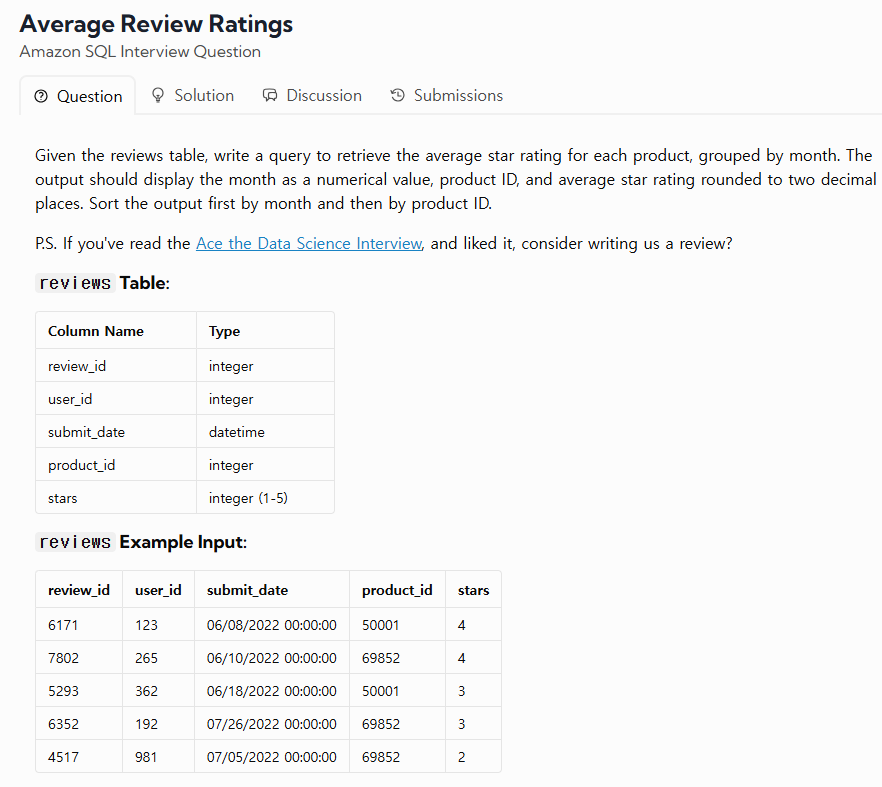Click 'submit_date' header in example input
Viewport: 882px width, 787px height.
pyautogui.click(x=272, y=590)
